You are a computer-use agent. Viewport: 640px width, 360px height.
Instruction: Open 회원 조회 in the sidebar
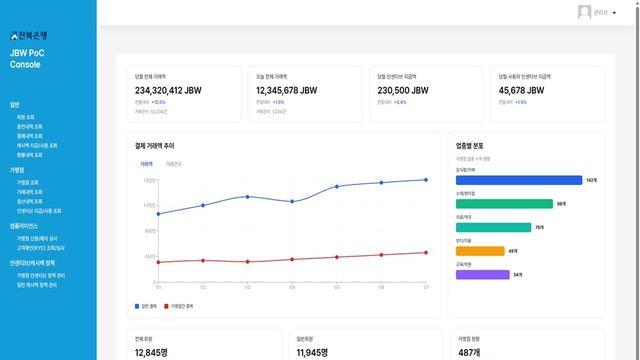26,117
